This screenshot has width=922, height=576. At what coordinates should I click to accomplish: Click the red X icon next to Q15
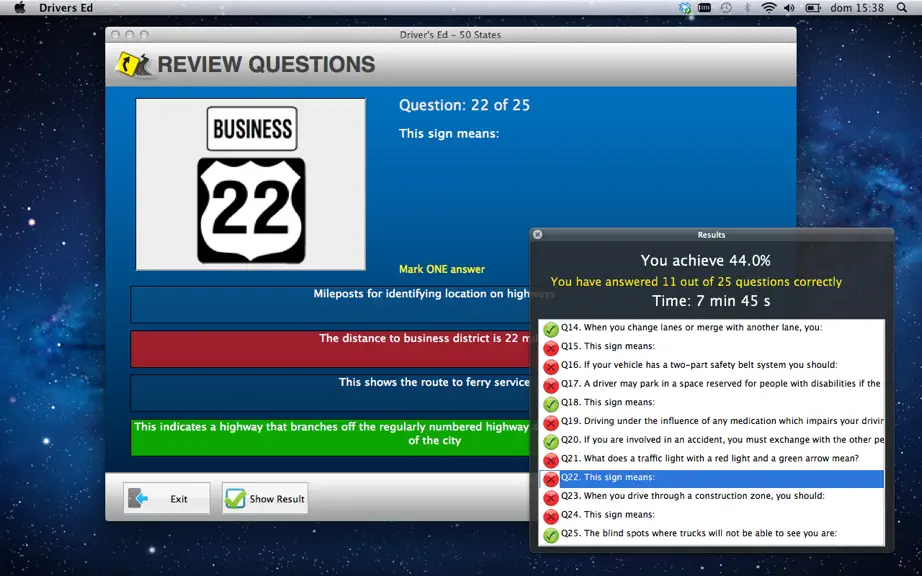pos(550,348)
